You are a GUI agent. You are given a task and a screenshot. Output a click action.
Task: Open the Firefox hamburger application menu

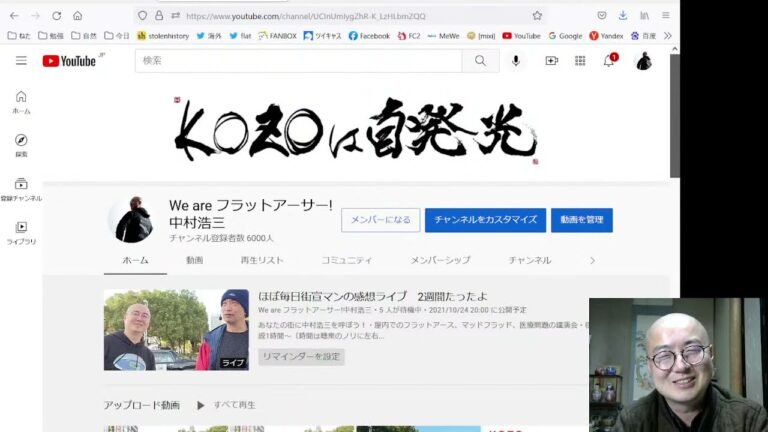coord(666,16)
